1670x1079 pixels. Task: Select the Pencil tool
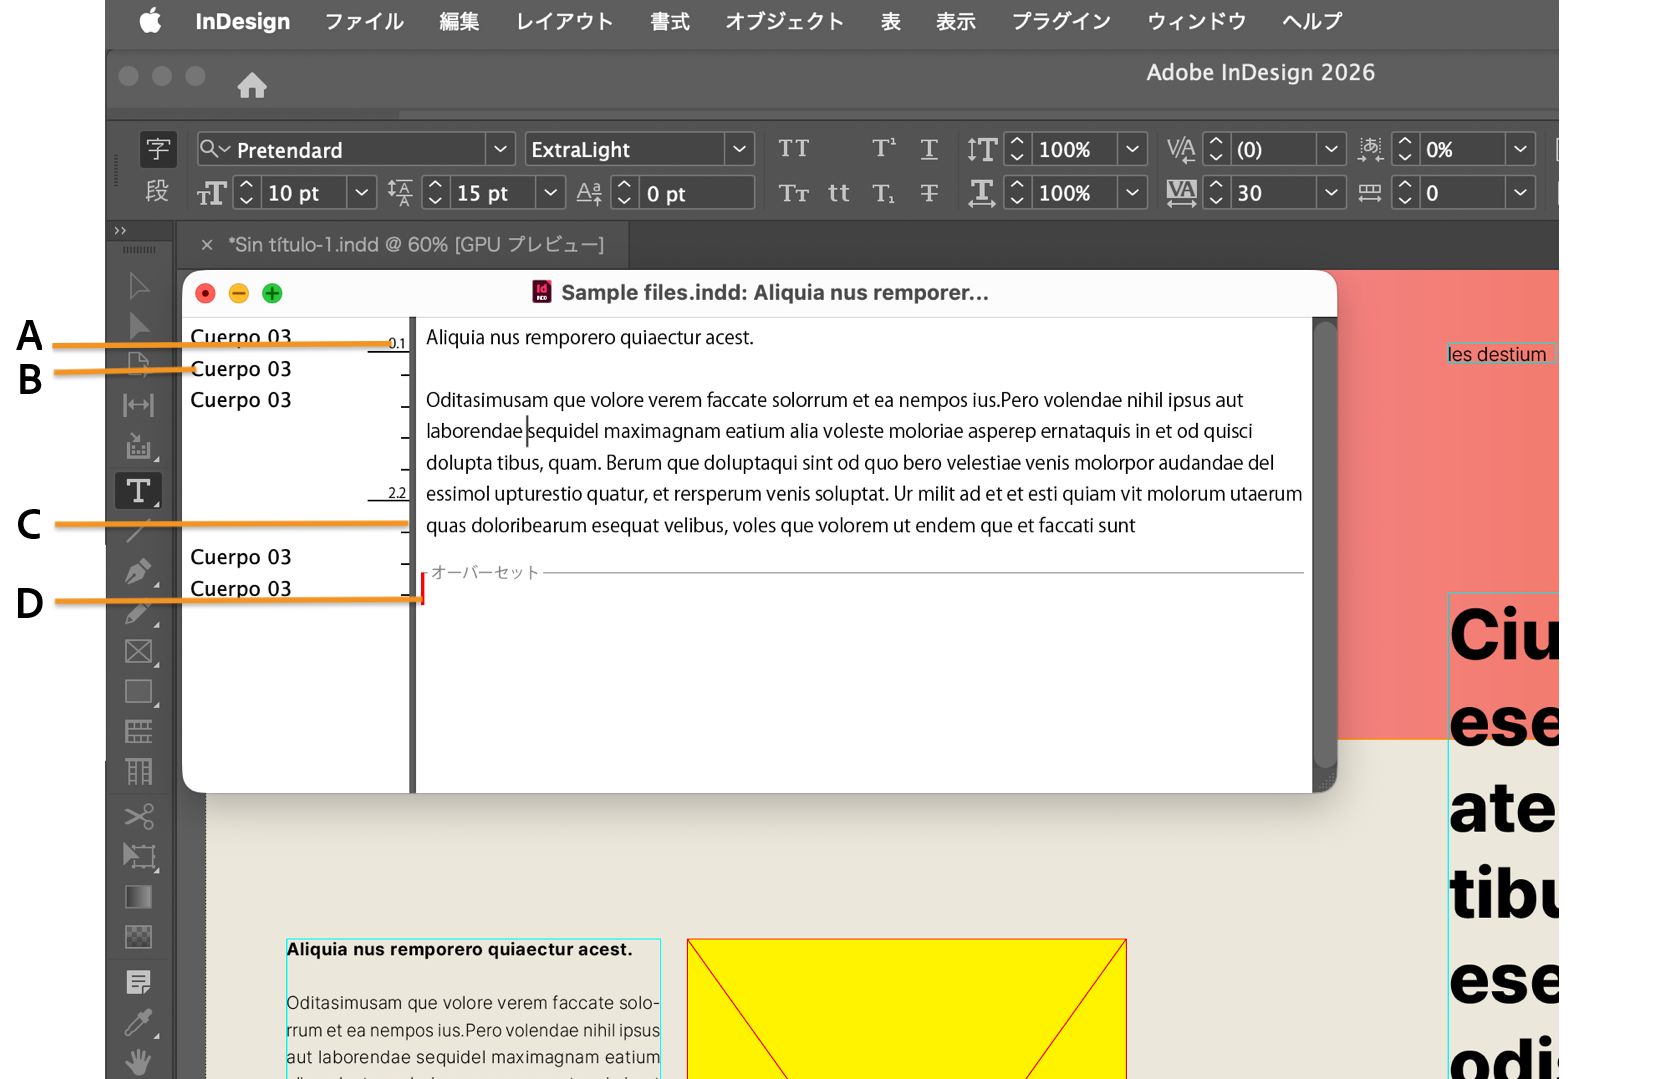(x=138, y=611)
